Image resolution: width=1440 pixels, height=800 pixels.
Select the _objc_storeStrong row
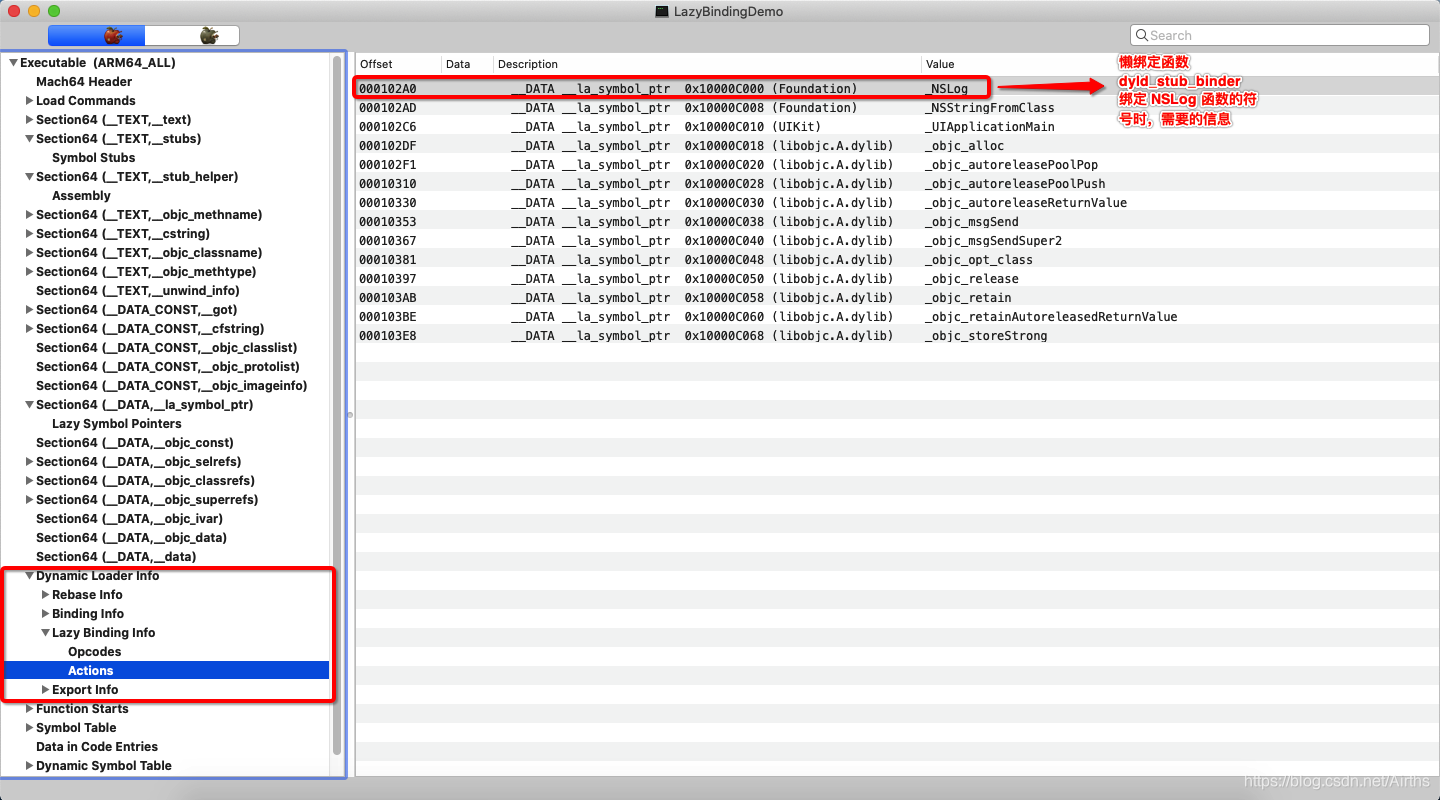point(897,336)
